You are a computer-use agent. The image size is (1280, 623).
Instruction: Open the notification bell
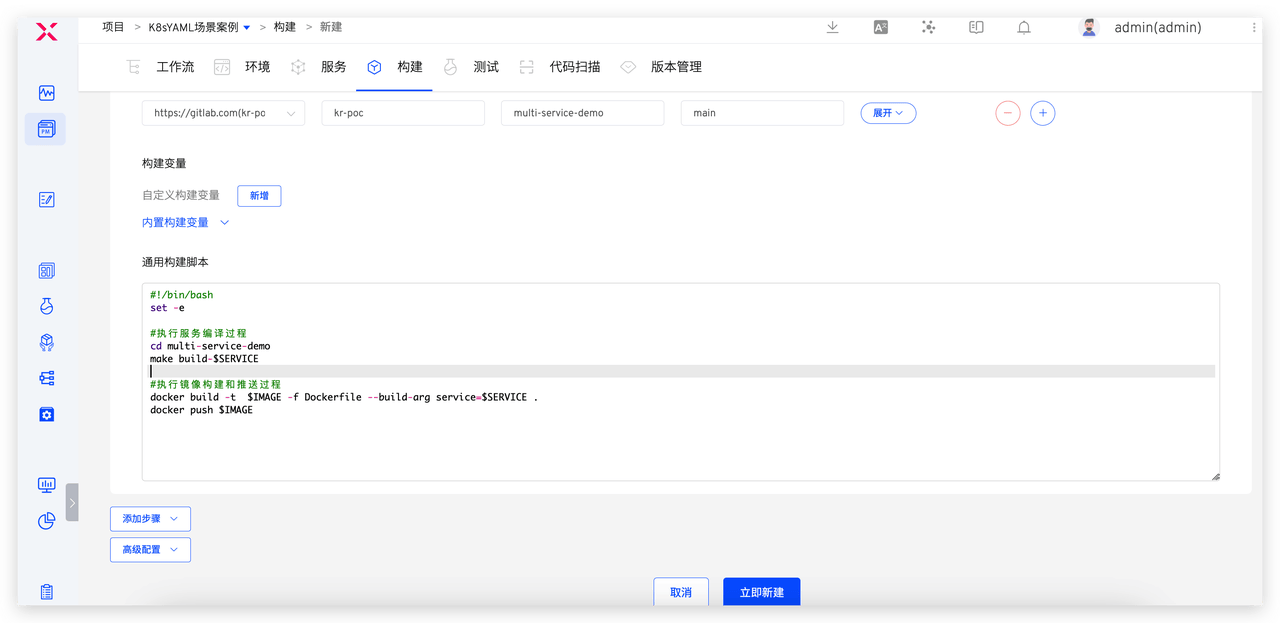(1024, 28)
